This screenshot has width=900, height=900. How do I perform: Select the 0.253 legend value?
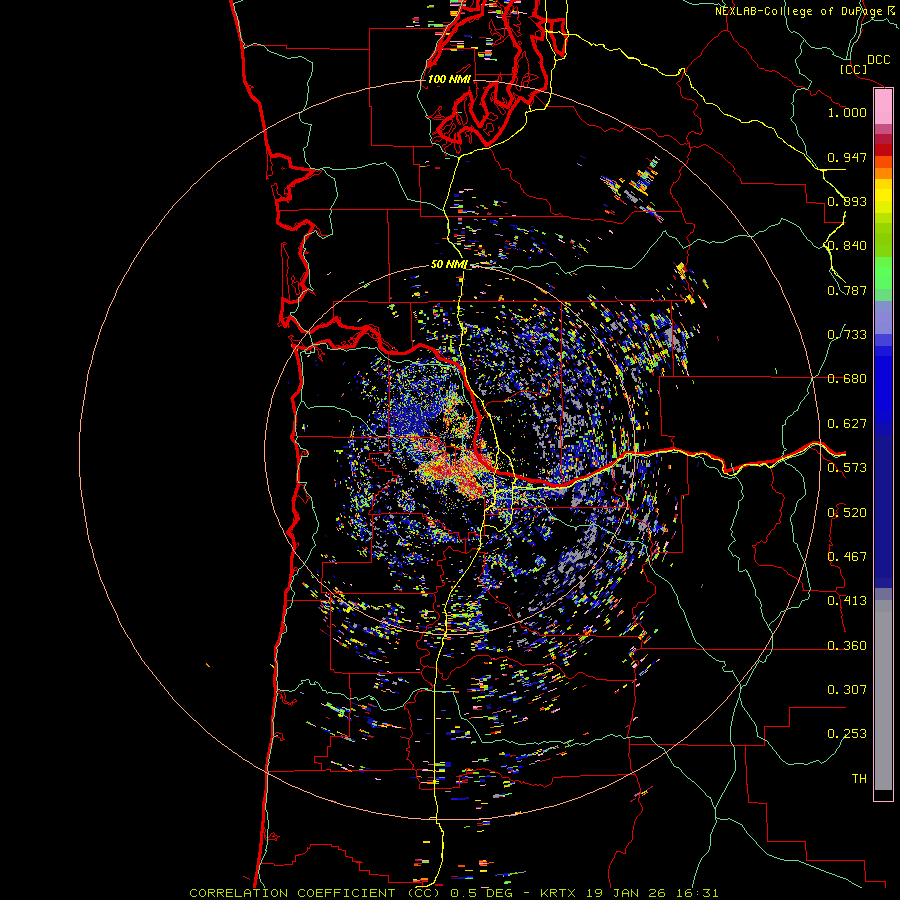(847, 734)
